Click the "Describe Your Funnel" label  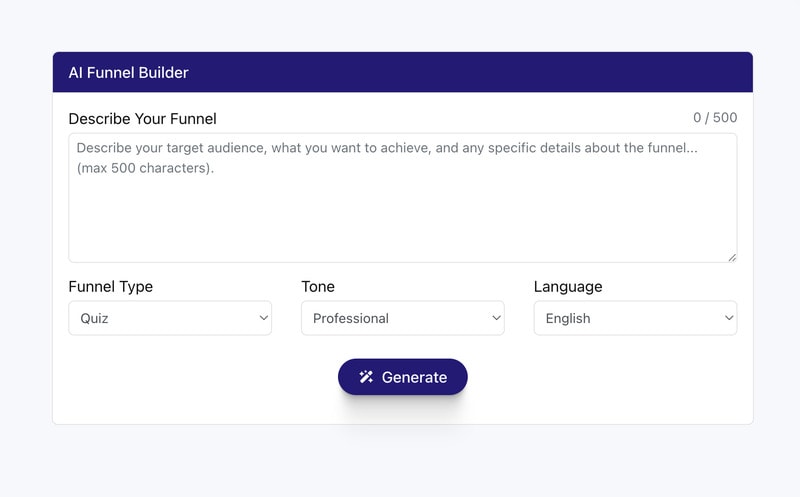click(x=142, y=119)
